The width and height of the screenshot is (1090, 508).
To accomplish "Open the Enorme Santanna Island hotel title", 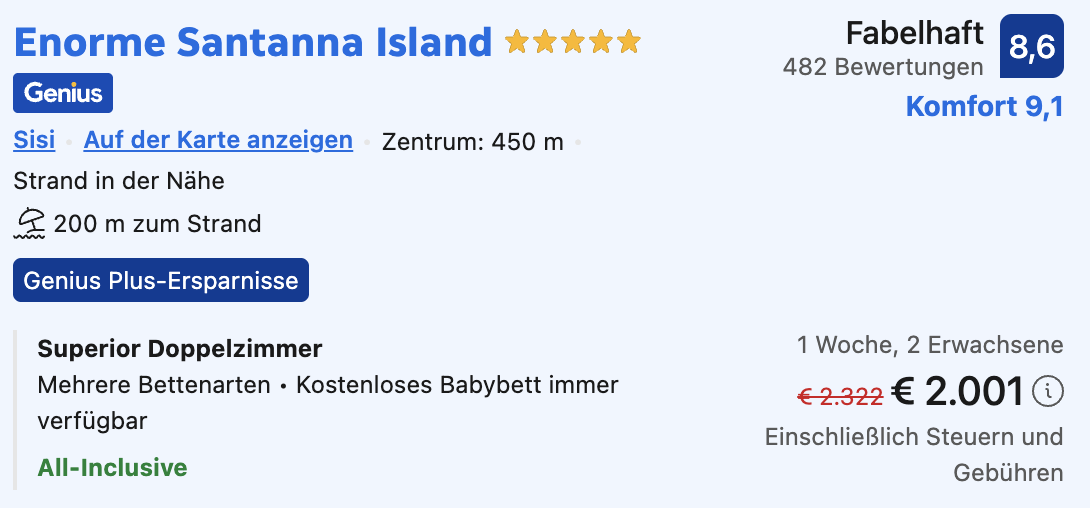I will (253, 42).
